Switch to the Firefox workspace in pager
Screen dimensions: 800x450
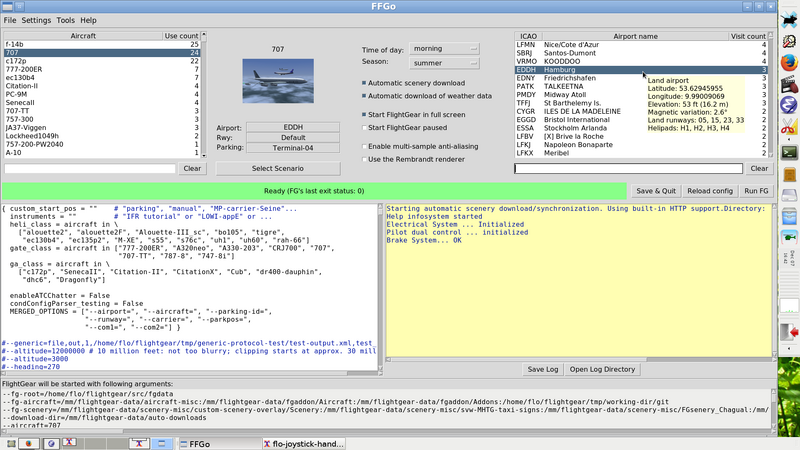[x=29, y=443]
